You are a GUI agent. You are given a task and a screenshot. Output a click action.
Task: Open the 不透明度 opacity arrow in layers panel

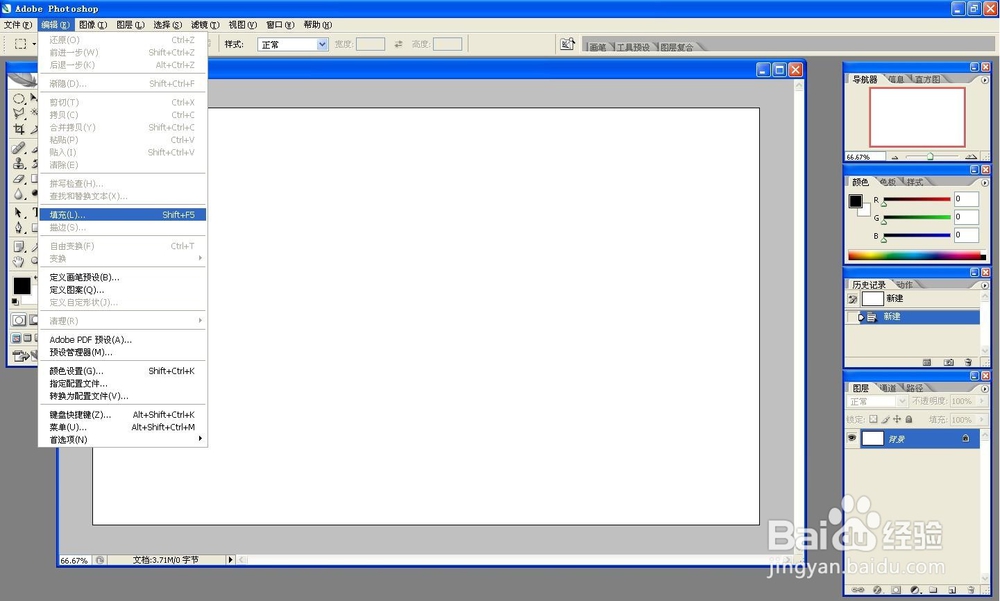click(x=982, y=401)
